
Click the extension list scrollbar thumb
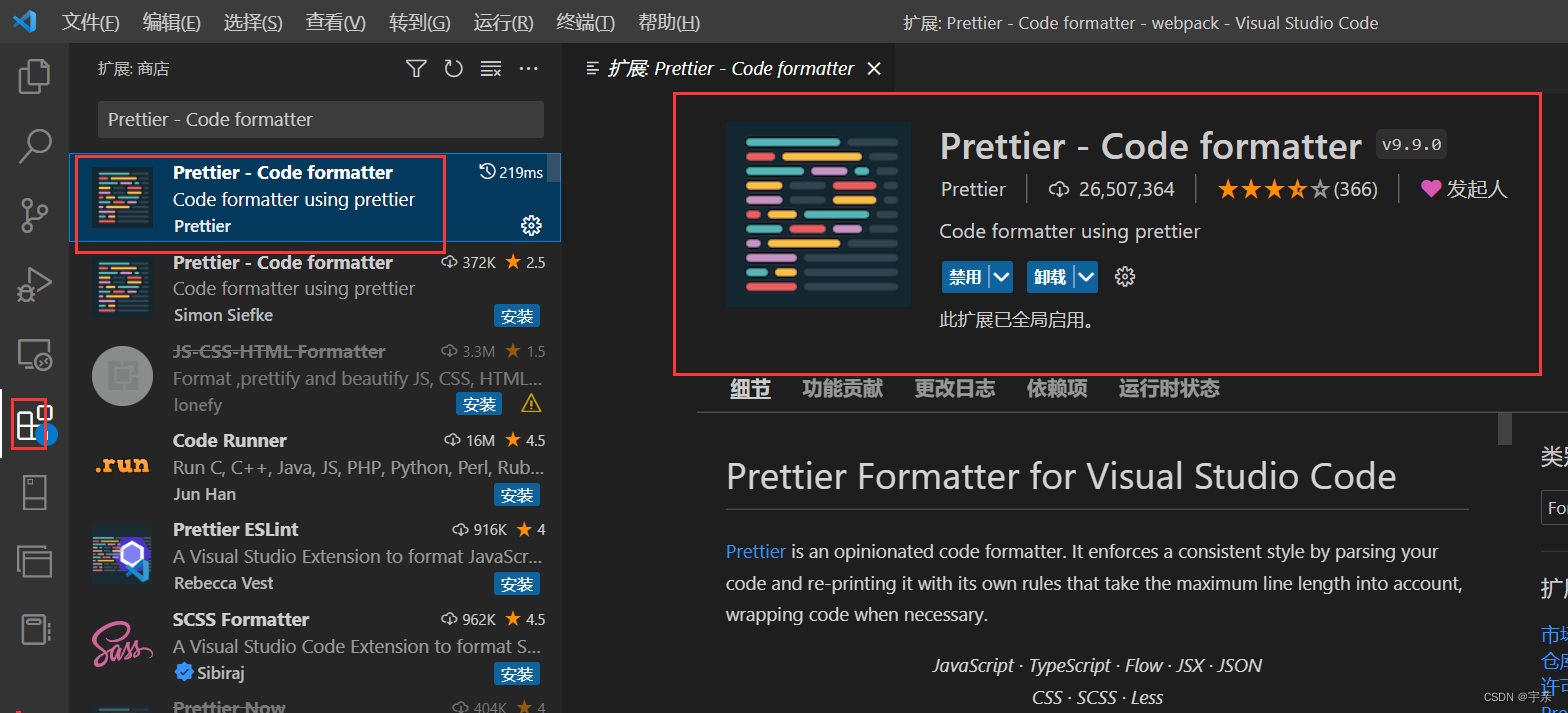click(x=553, y=168)
